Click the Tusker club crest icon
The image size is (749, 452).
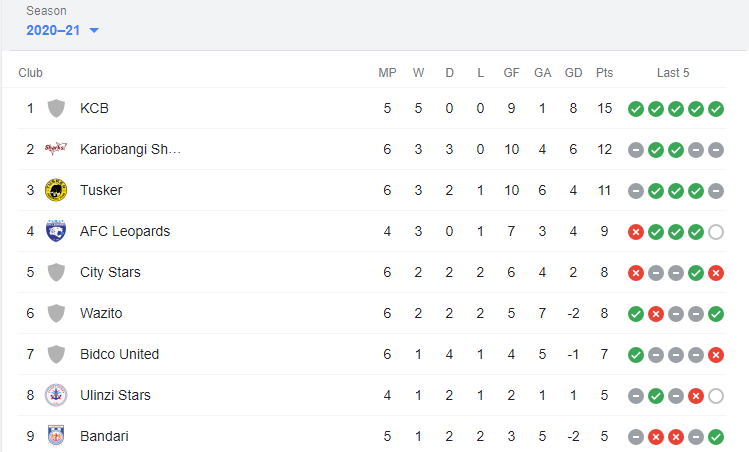click(56, 190)
